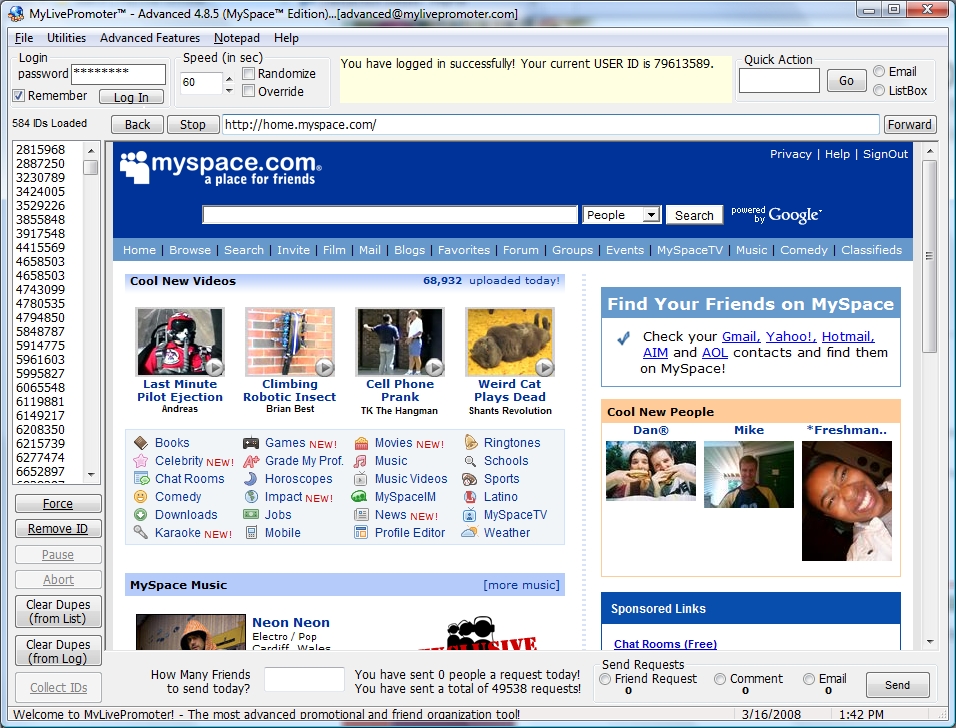Click the Downloads green icon

pyautogui.click(x=141, y=515)
